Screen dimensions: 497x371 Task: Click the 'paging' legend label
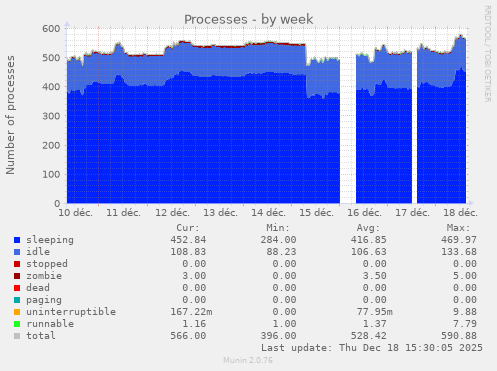(44, 300)
